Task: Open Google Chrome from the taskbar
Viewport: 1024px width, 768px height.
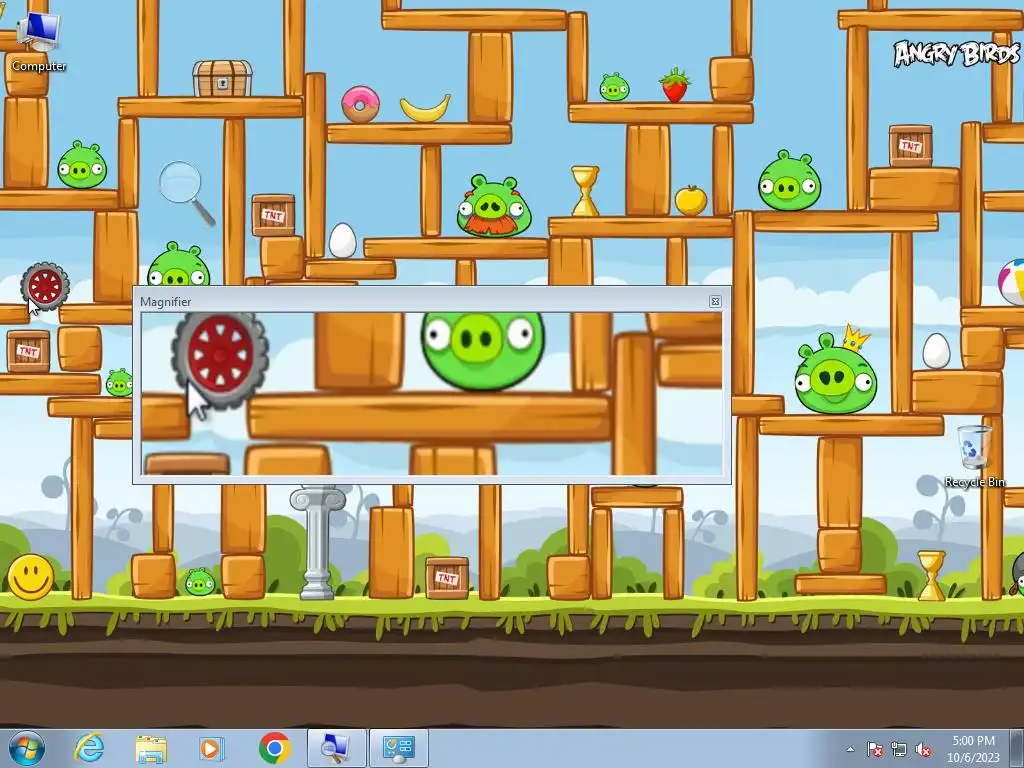Action: tap(274, 748)
